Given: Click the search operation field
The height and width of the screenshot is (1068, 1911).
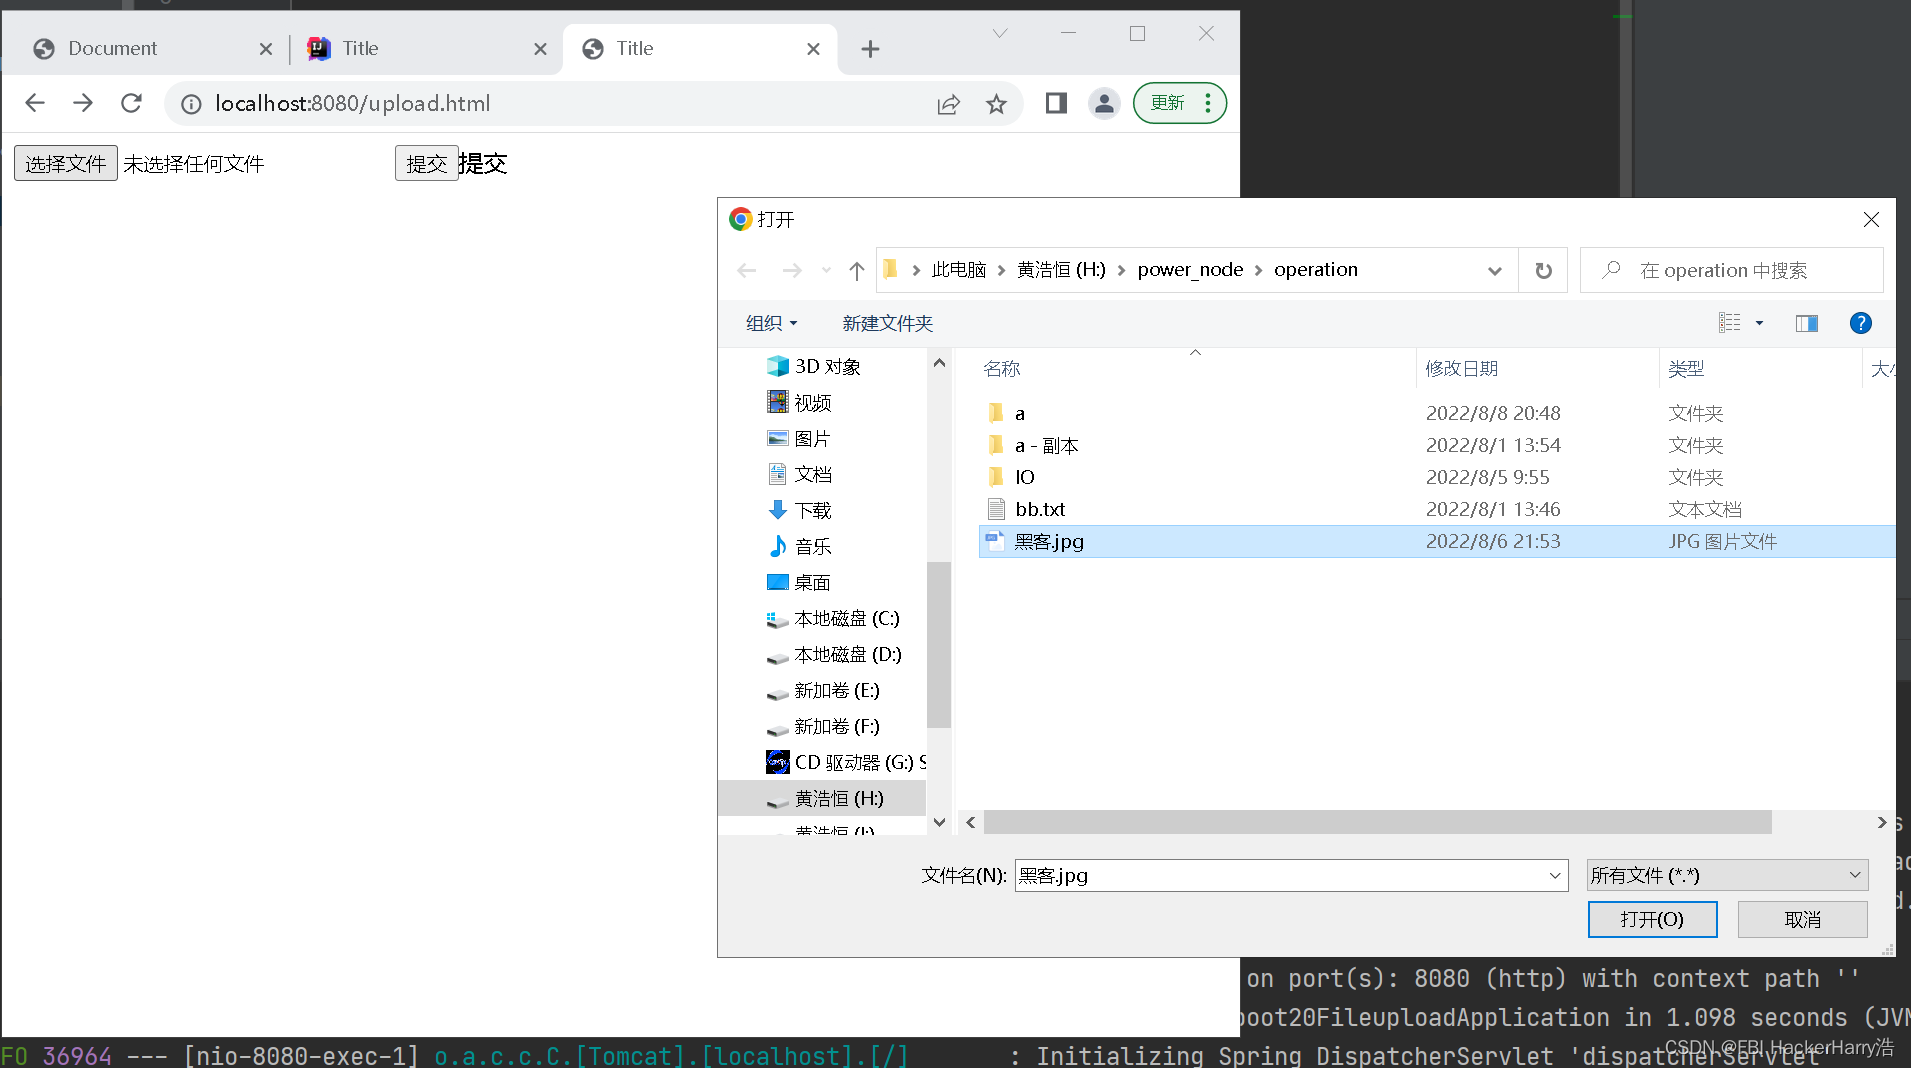Looking at the screenshot, I should tap(1732, 271).
